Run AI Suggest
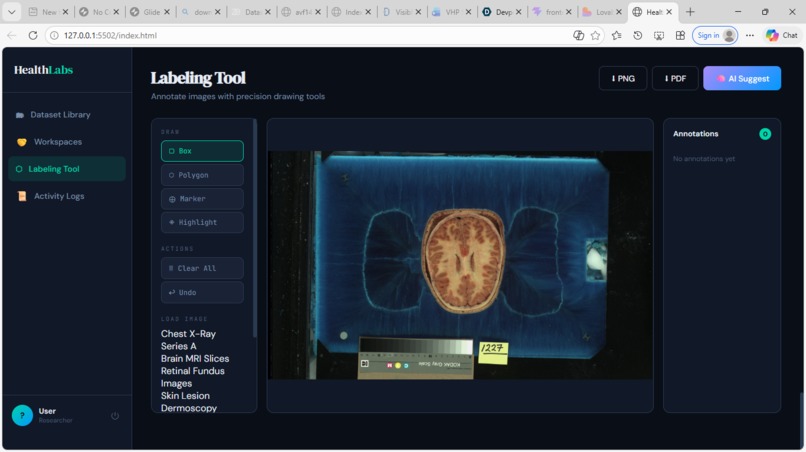The width and height of the screenshot is (806, 452). coord(742,78)
